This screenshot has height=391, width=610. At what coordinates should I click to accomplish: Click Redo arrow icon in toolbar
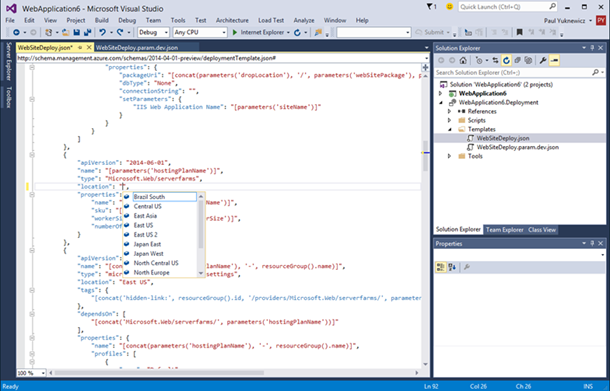pyautogui.click(x=120, y=33)
